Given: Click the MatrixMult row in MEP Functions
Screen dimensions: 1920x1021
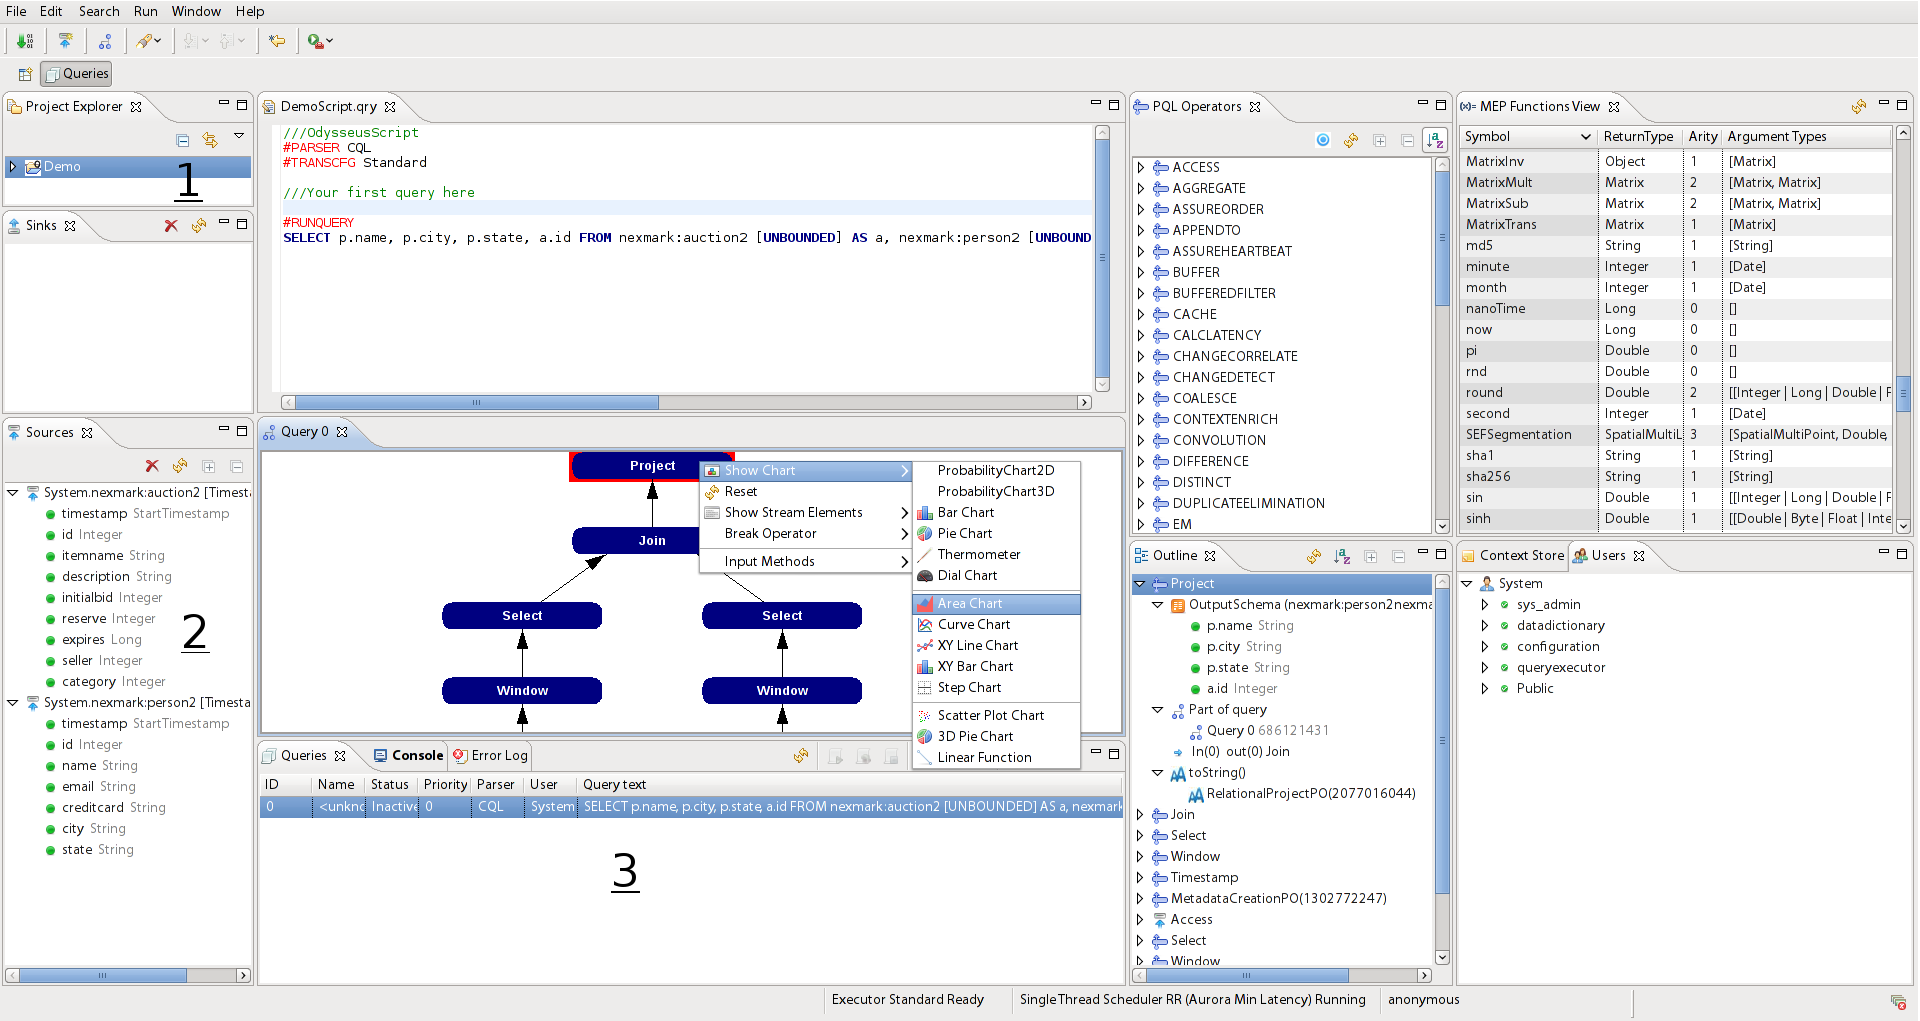Looking at the screenshot, I should click(x=1675, y=183).
